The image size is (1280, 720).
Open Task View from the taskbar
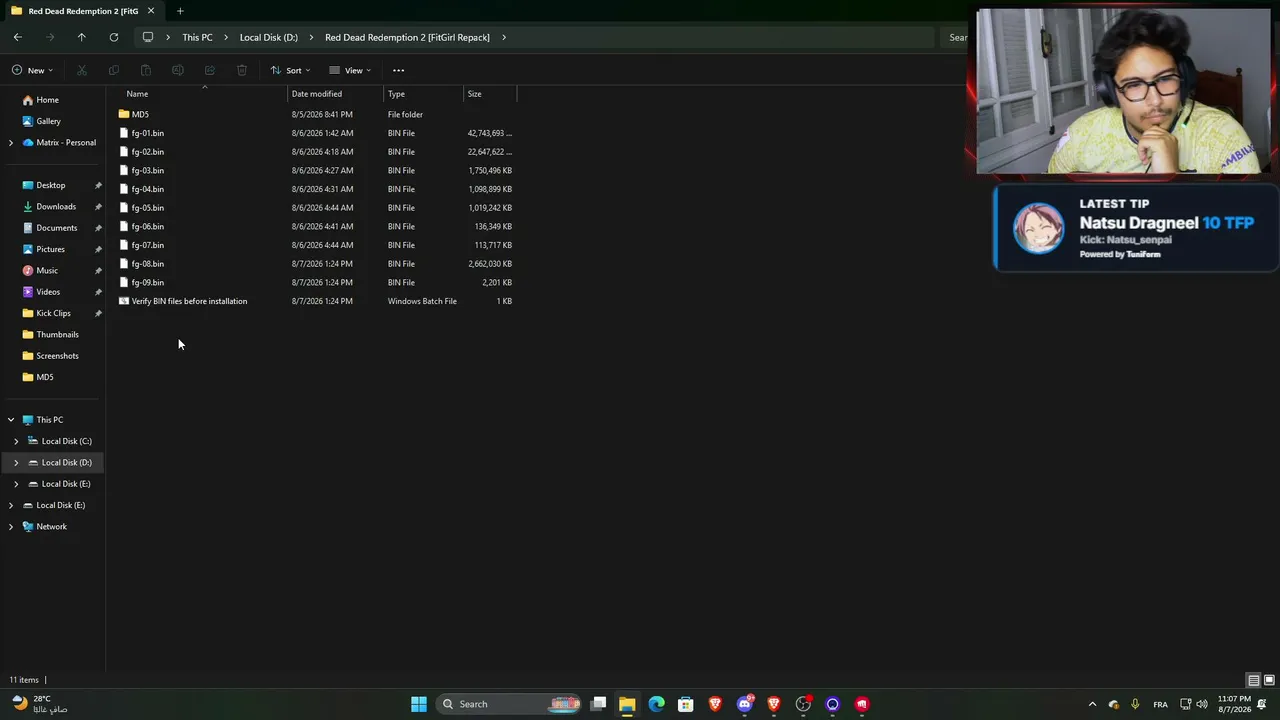[598, 704]
